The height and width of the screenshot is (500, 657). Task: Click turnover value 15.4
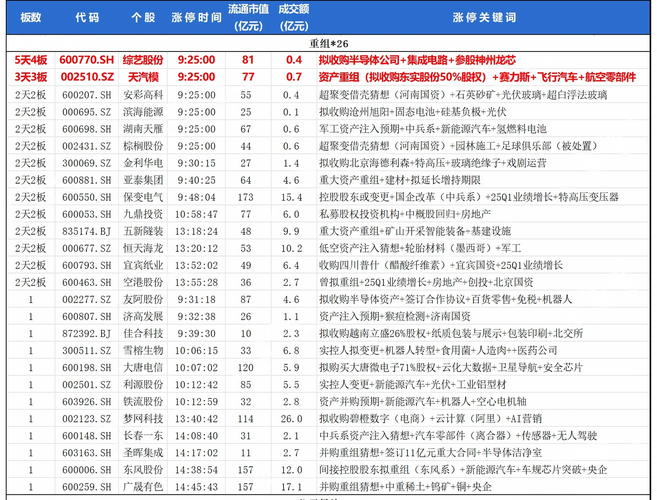coord(292,197)
